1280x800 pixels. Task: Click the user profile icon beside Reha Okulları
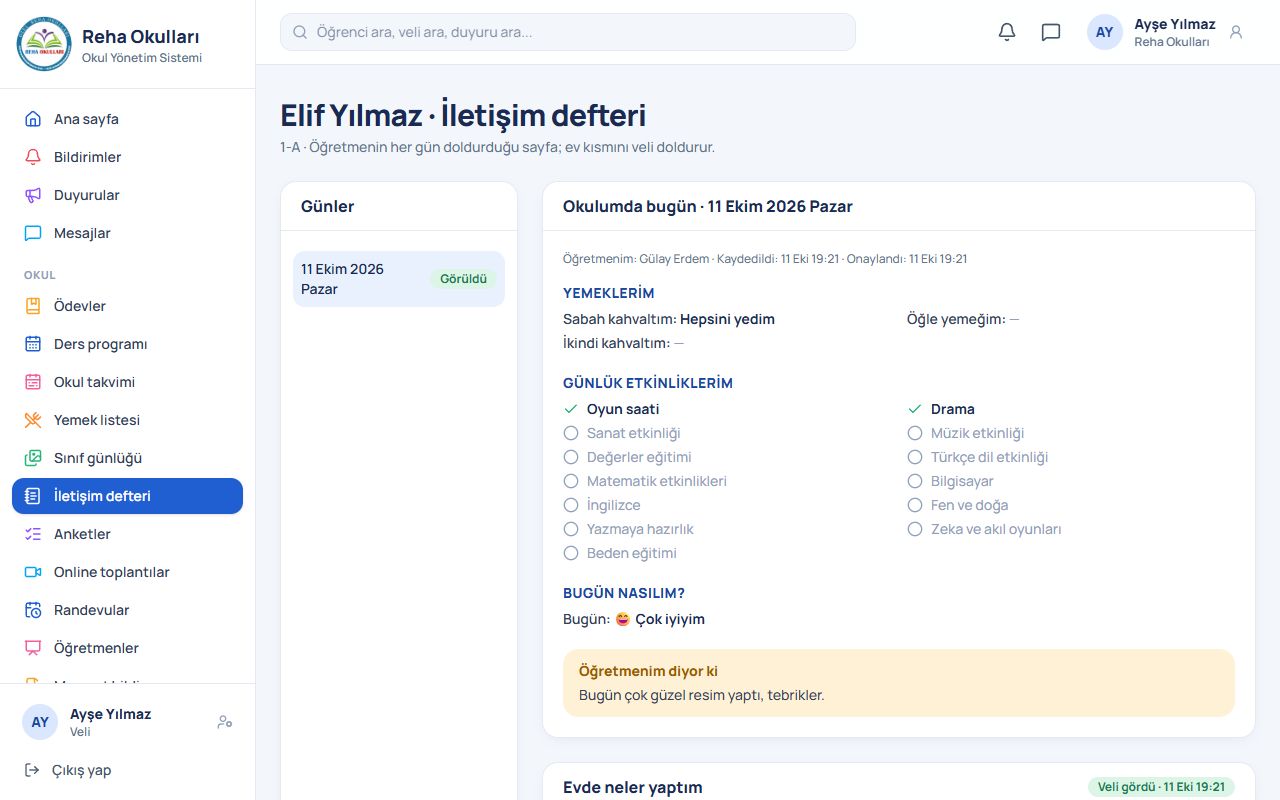[1236, 32]
